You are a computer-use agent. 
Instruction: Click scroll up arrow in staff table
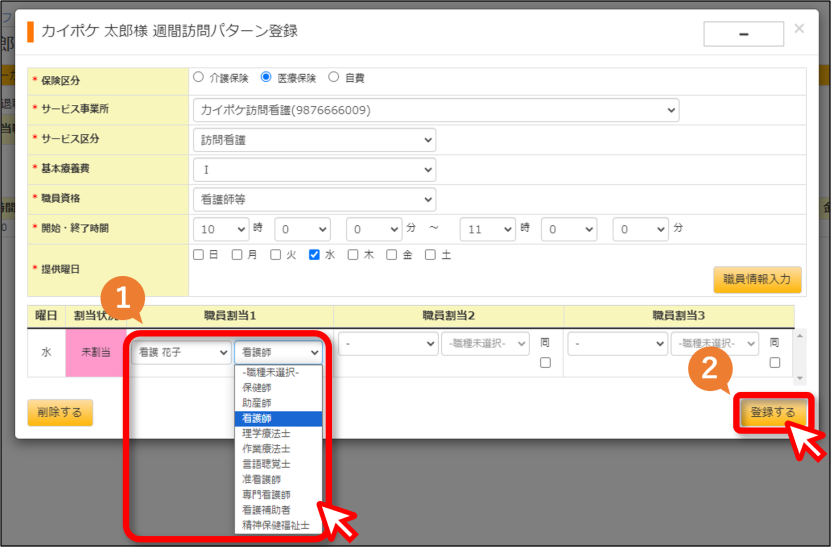click(800, 336)
